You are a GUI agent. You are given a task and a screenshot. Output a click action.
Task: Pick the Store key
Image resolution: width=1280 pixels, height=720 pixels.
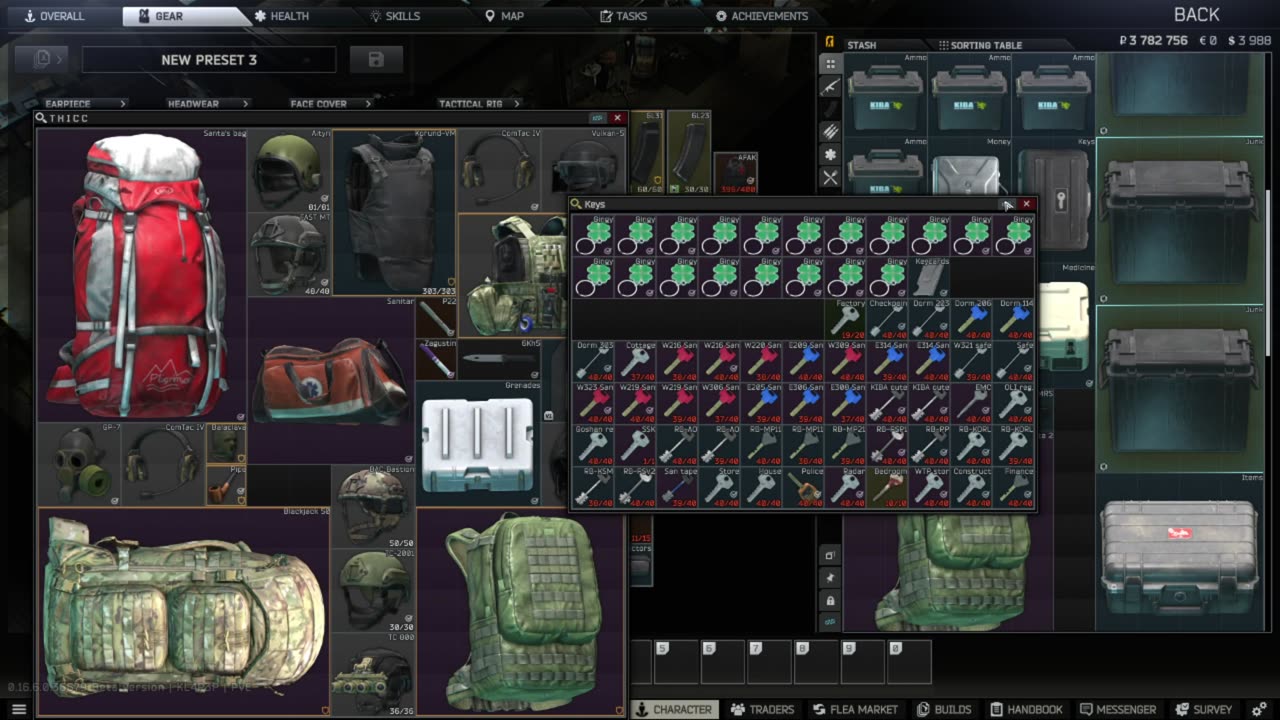(x=719, y=487)
